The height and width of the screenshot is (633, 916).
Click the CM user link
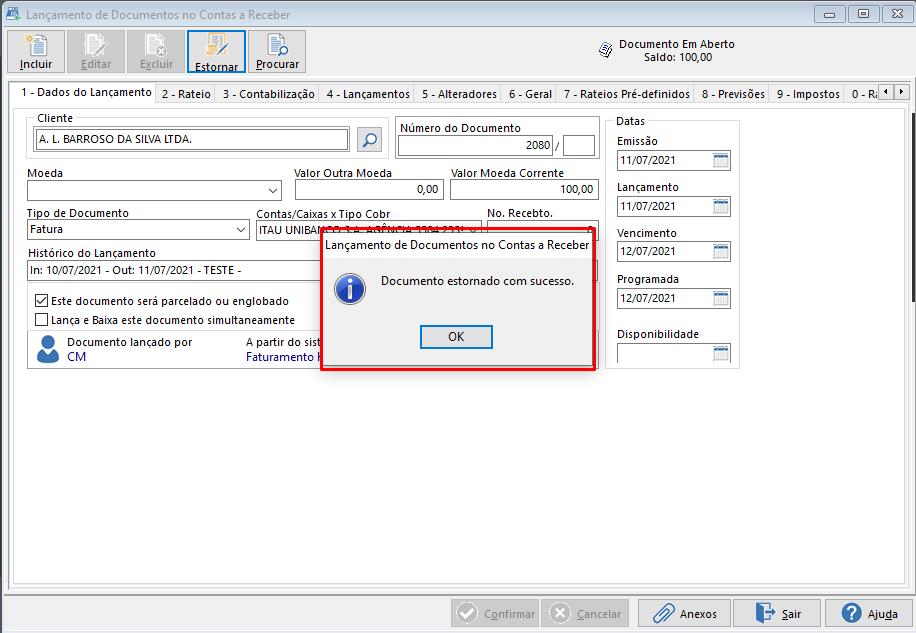point(77,357)
